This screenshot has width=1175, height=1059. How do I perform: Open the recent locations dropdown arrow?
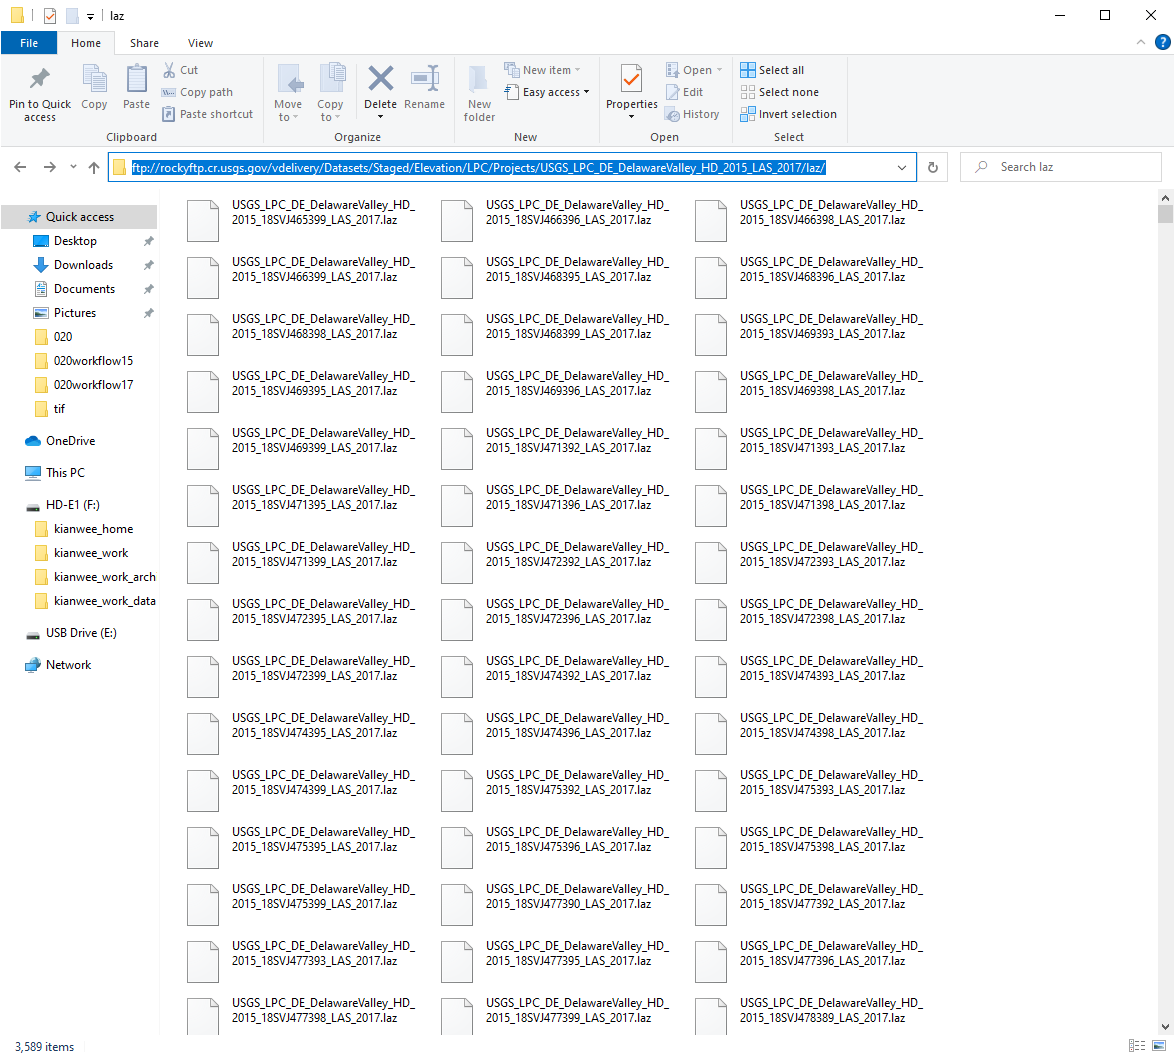click(73, 168)
